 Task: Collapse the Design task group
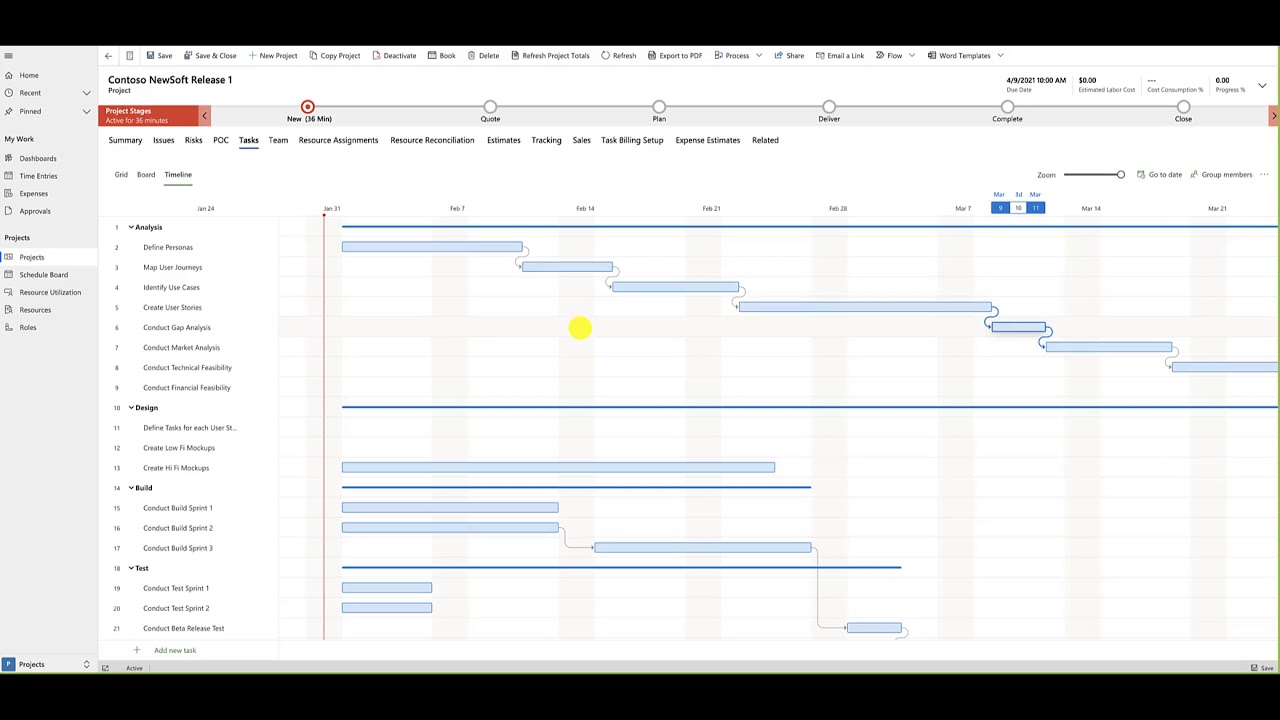[131, 408]
